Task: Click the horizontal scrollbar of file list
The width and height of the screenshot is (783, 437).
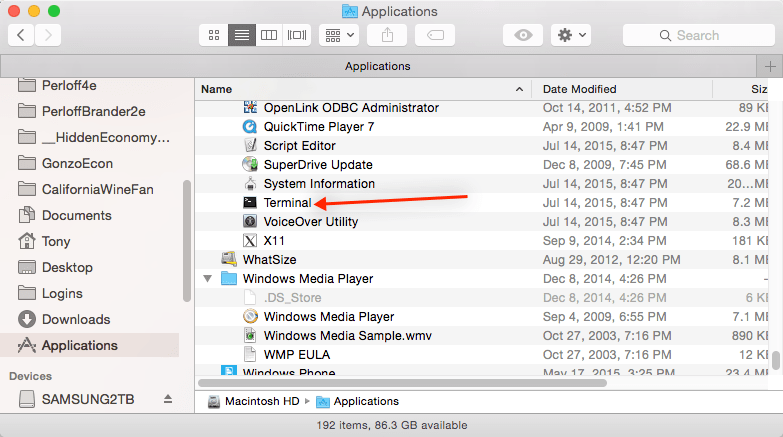Action: pyautogui.click(x=402, y=383)
